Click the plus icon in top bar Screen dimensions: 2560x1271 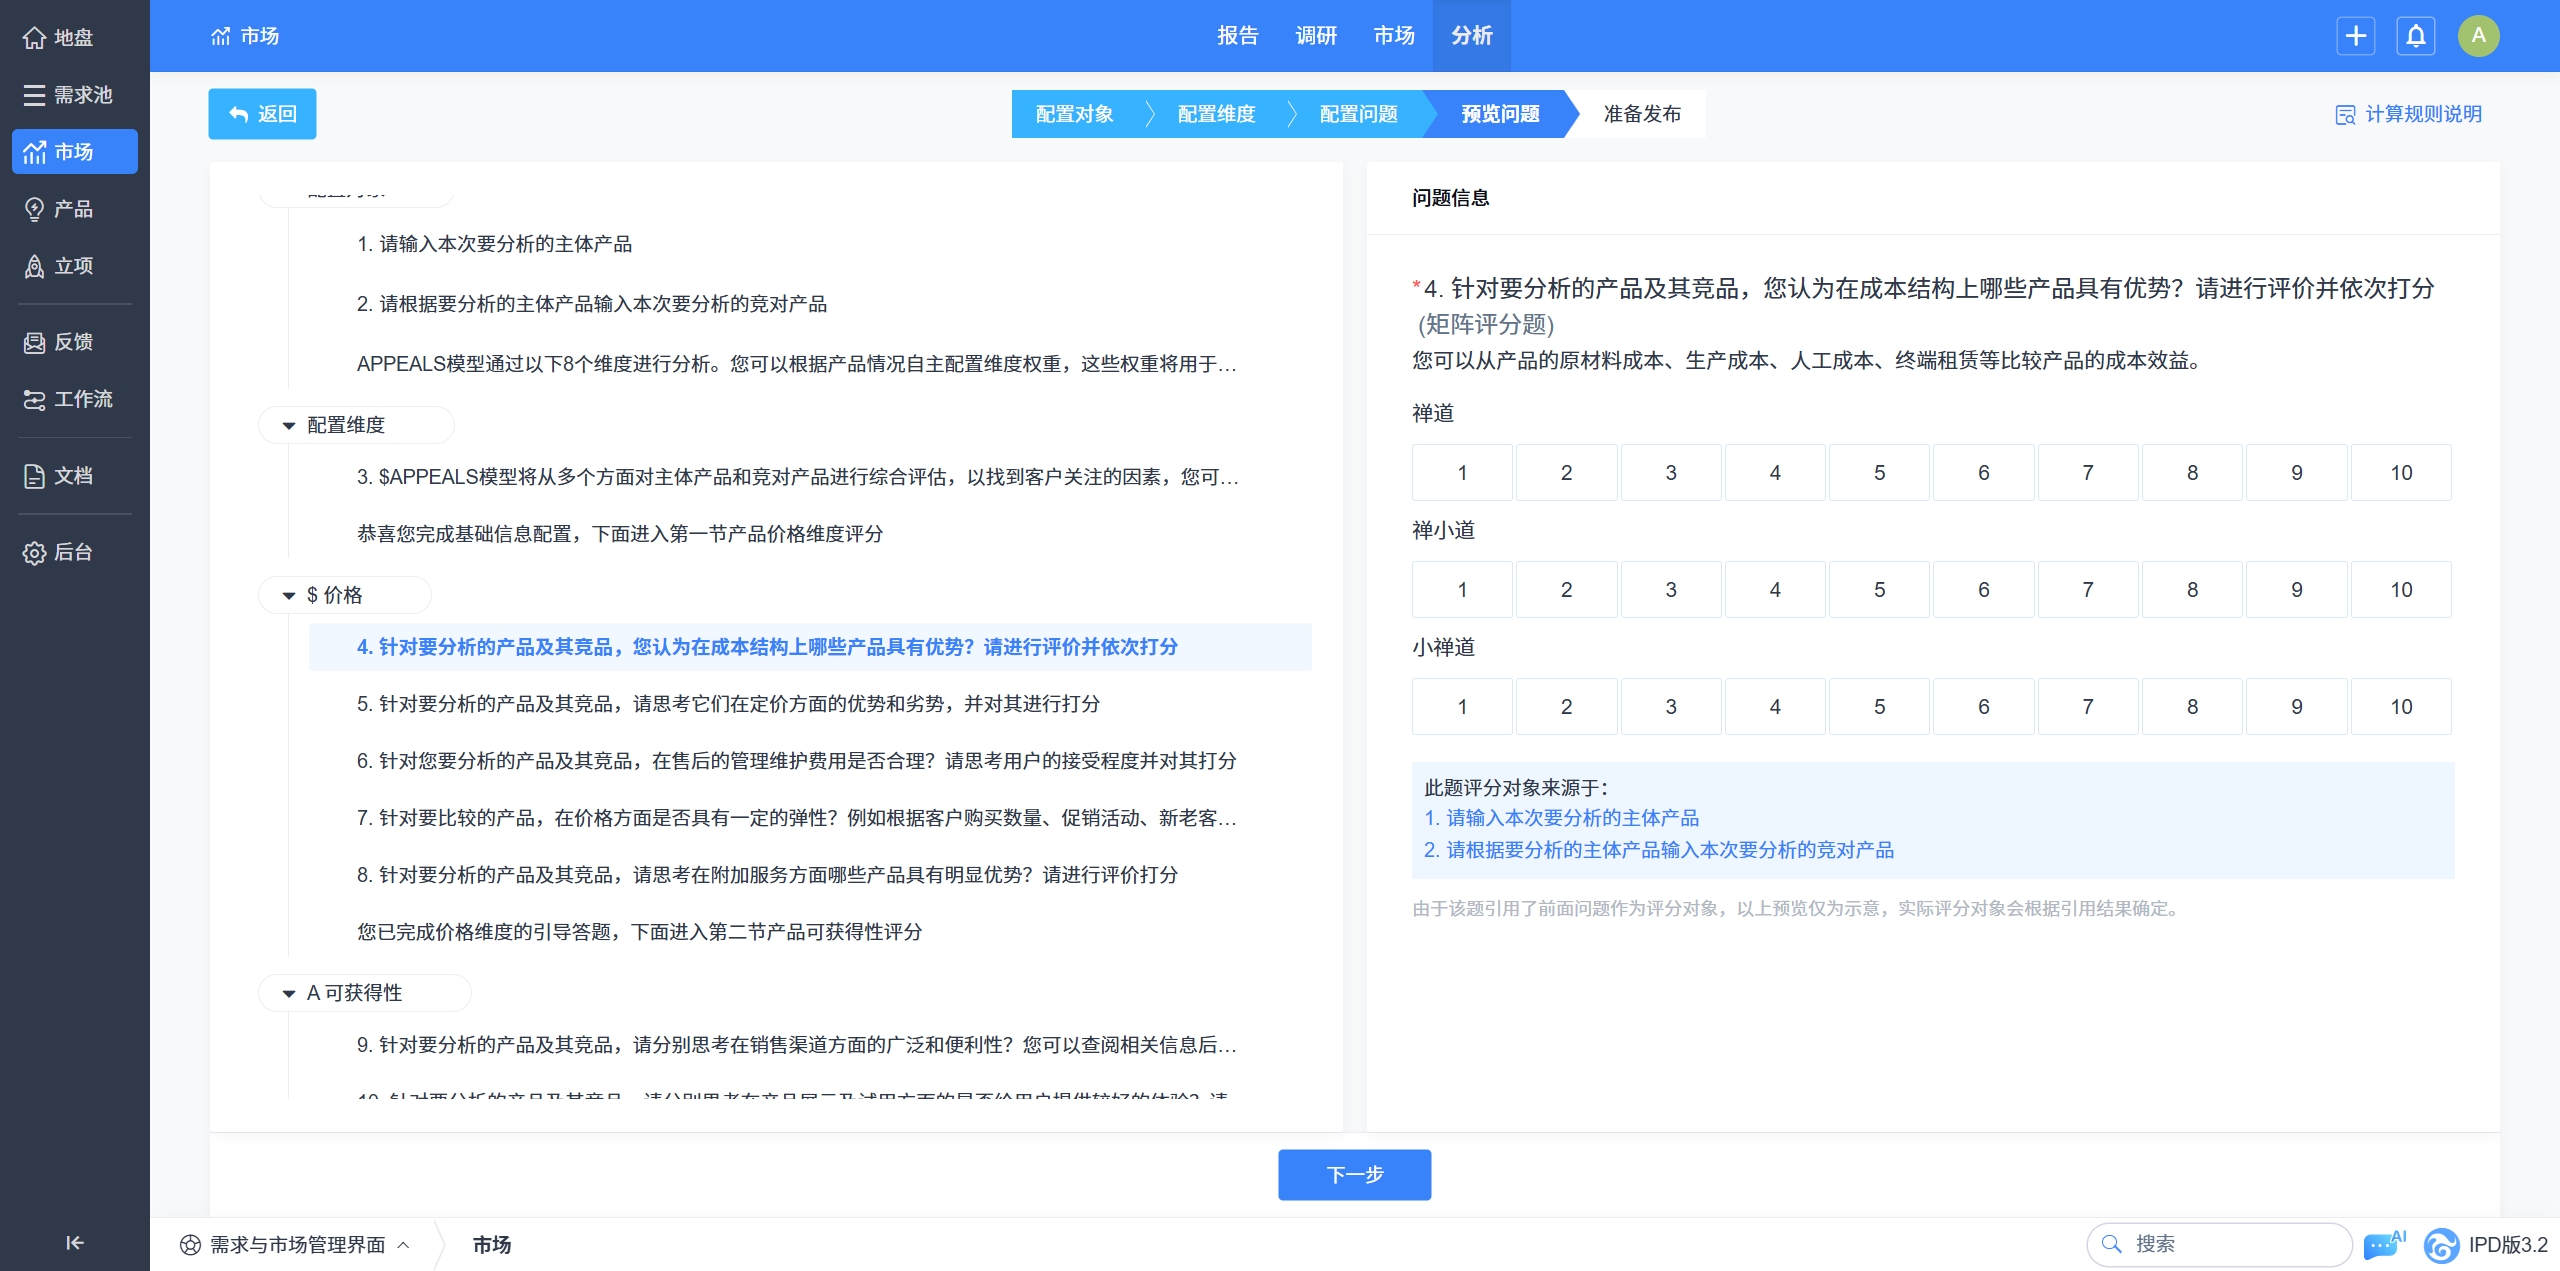[2355, 36]
